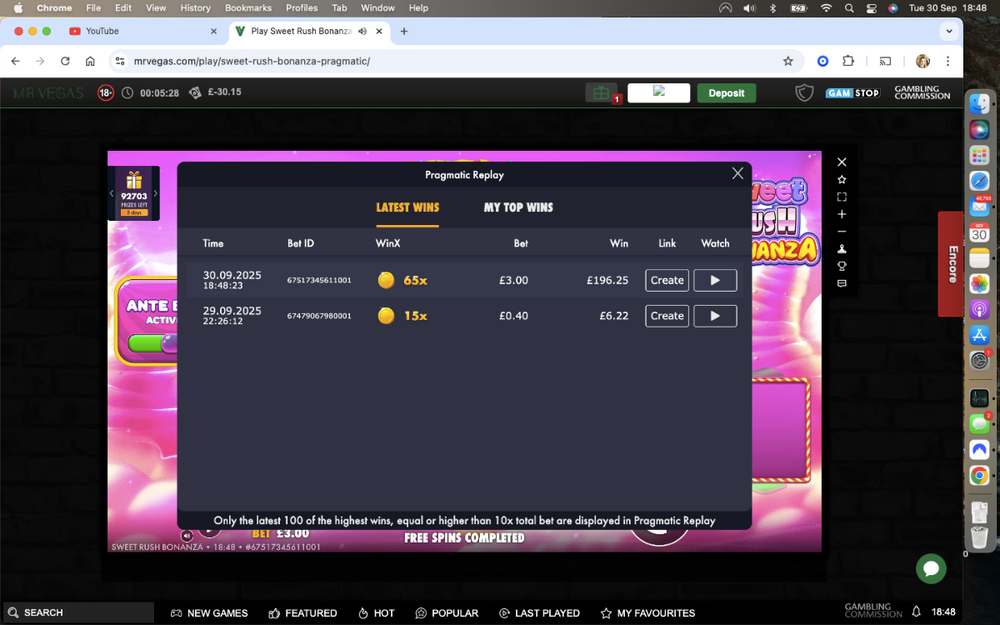
Task: Open the feedback chat icon in the game sidebar
Action: coord(842,284)
